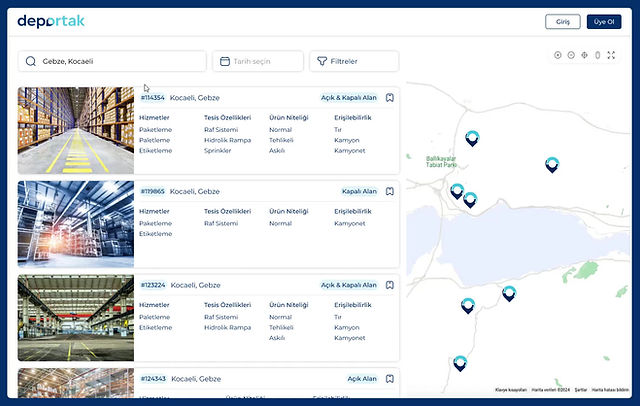
Task: Select the southernmost map pin
Action: [x=460, y=363]
